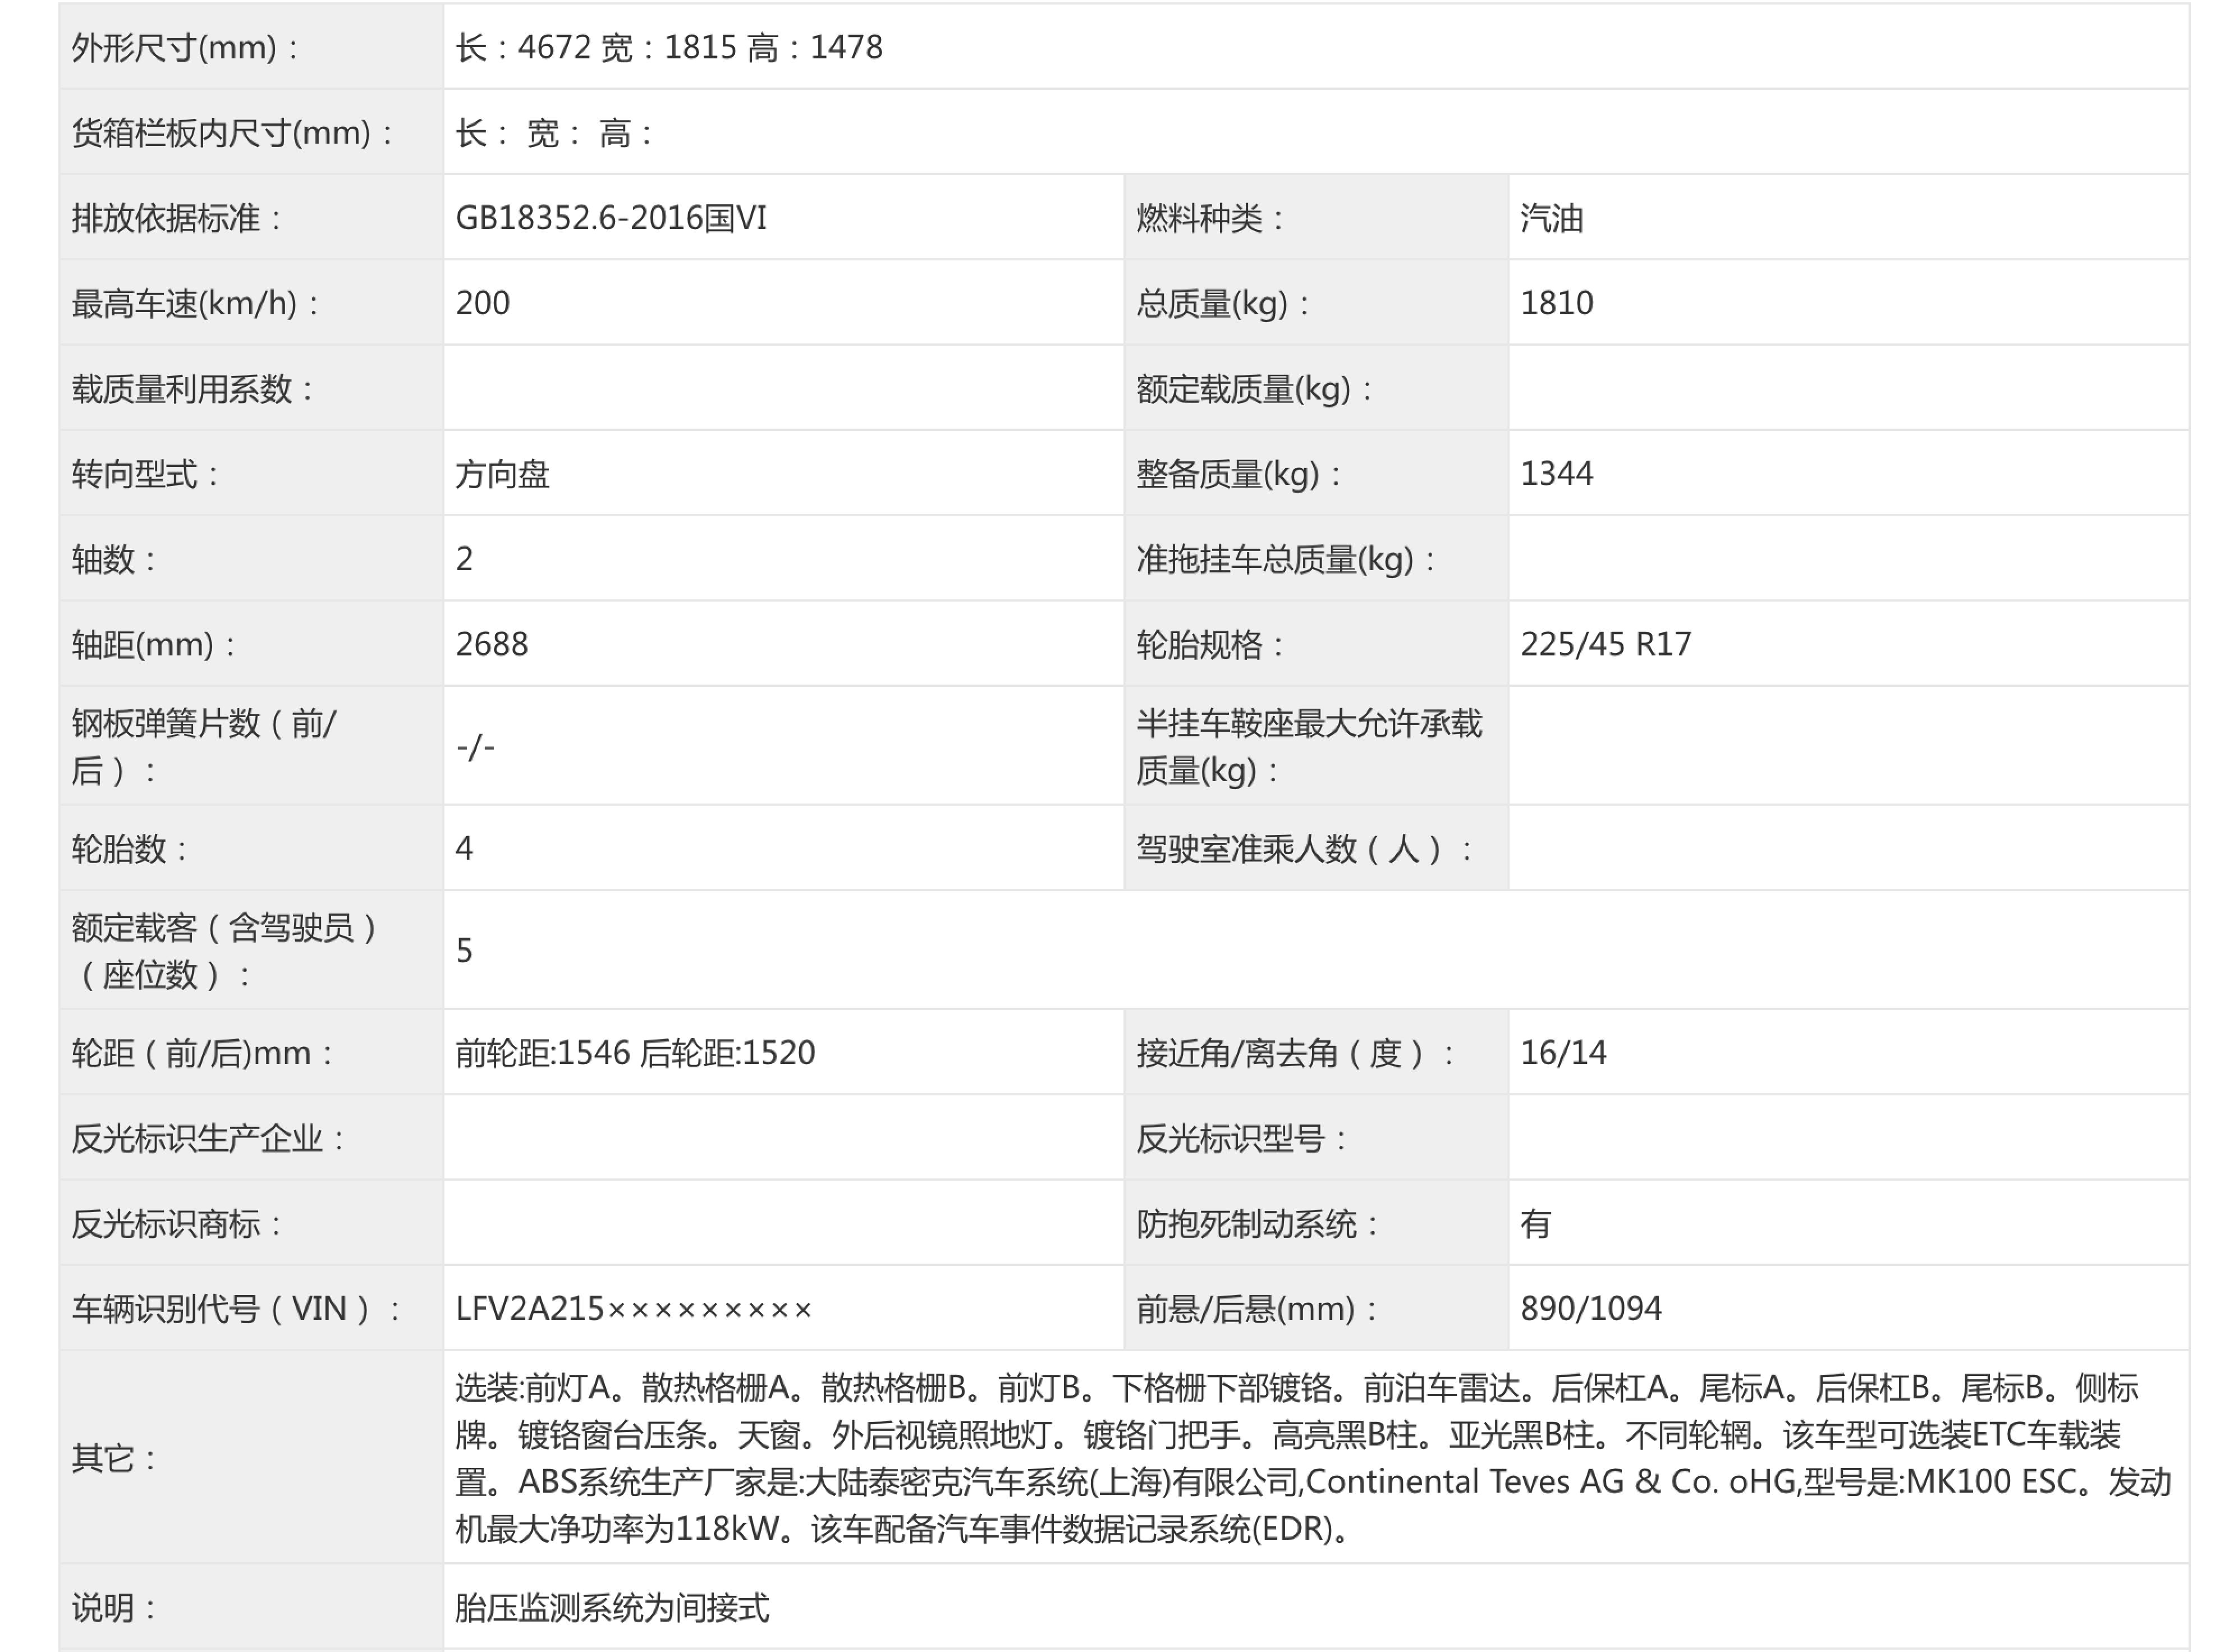Image resolution: width=2220 pixels, height=1652 pixels.
Task: Click the top speed value 200
Action: pyautogui.click(x=483, y=303)
